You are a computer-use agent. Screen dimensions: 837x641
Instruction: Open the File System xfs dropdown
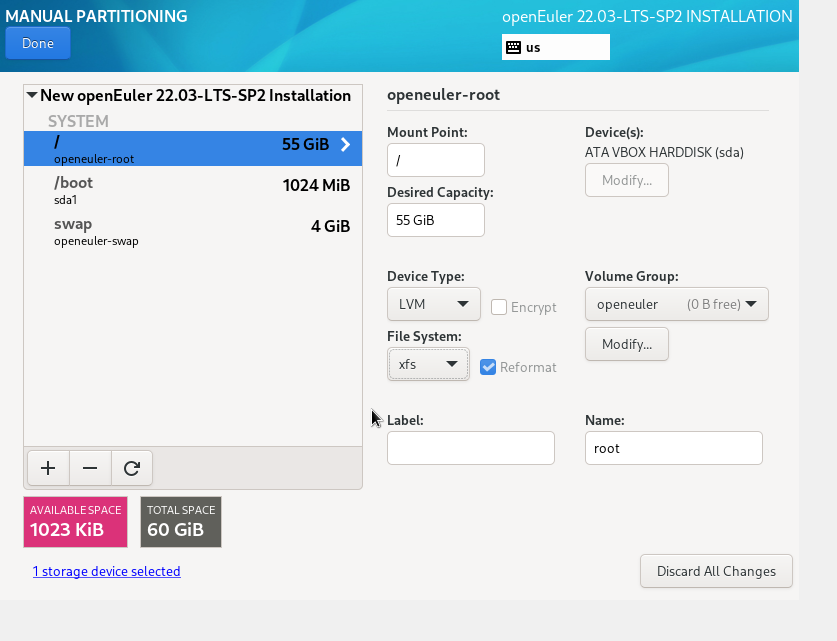pyautogui.click(x=428, y=364)
